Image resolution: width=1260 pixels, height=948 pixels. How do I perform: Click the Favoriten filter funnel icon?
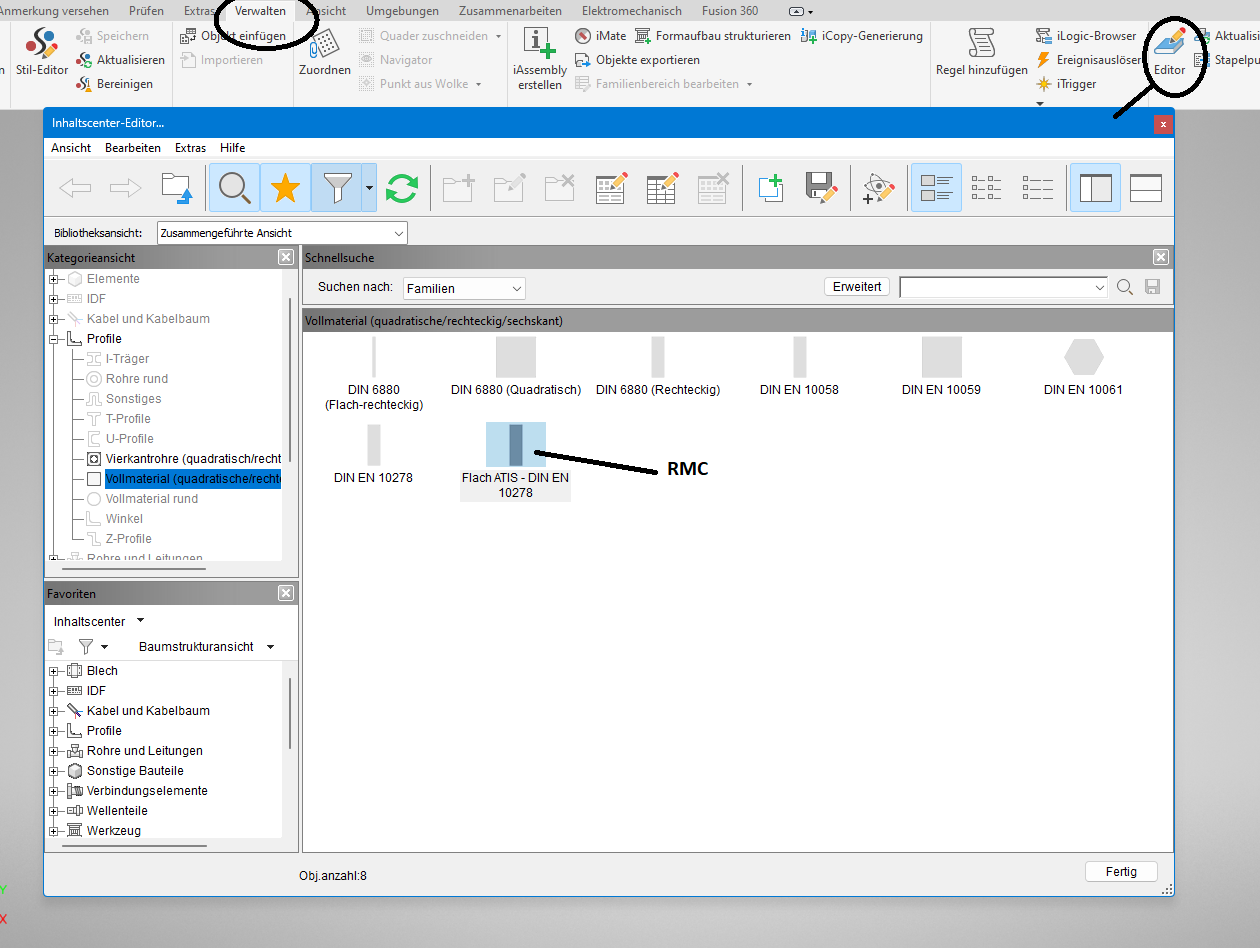tap(87, 647)
